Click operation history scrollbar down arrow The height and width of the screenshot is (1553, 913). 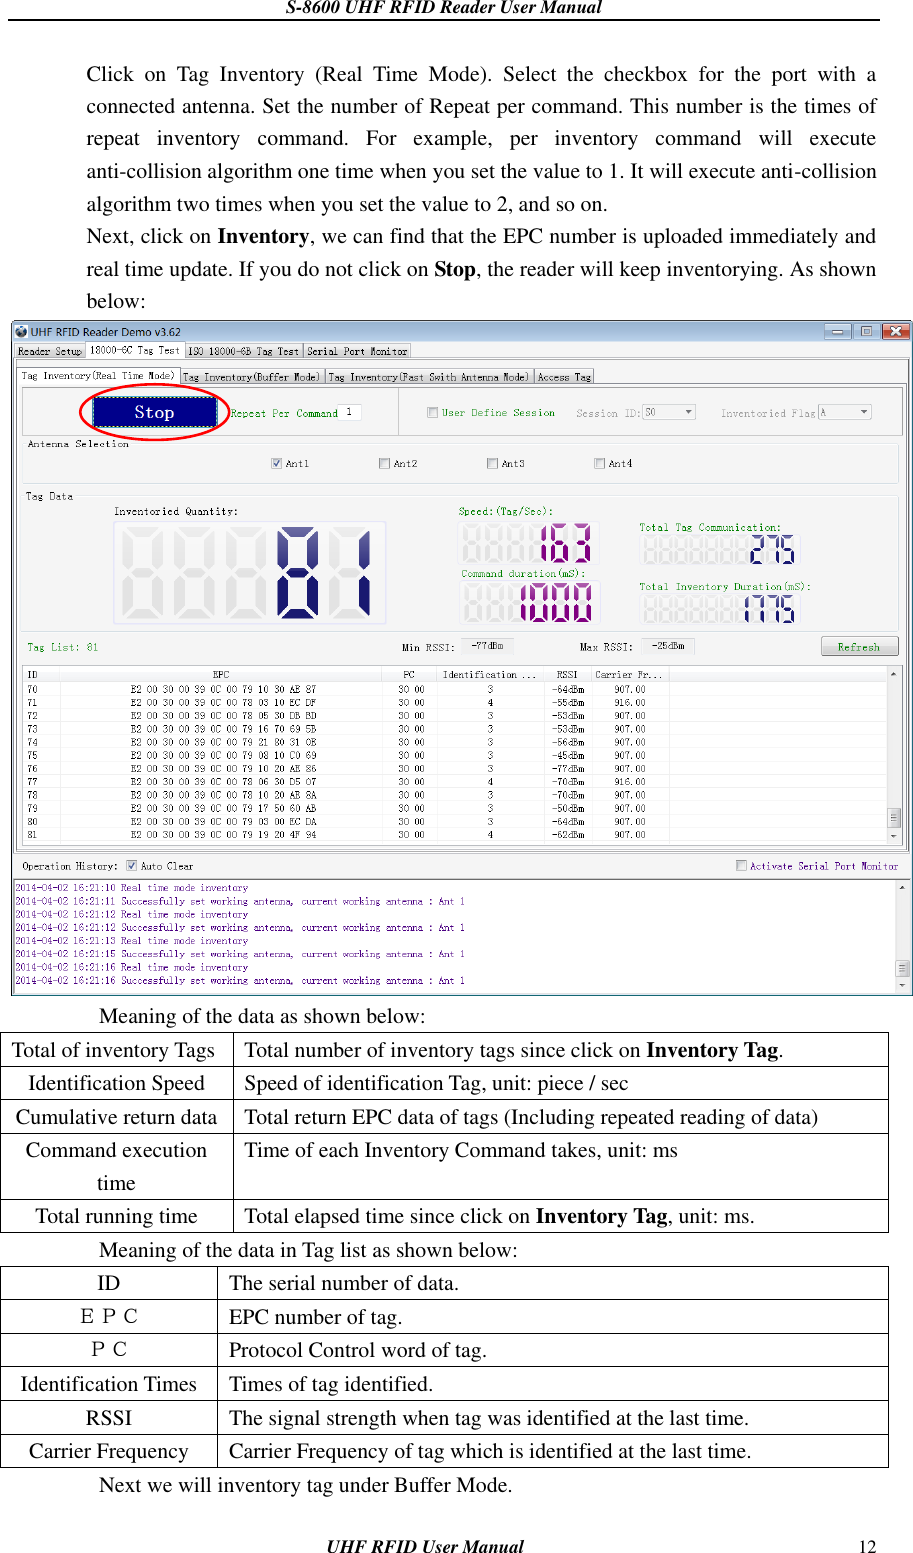pos(903,984)
